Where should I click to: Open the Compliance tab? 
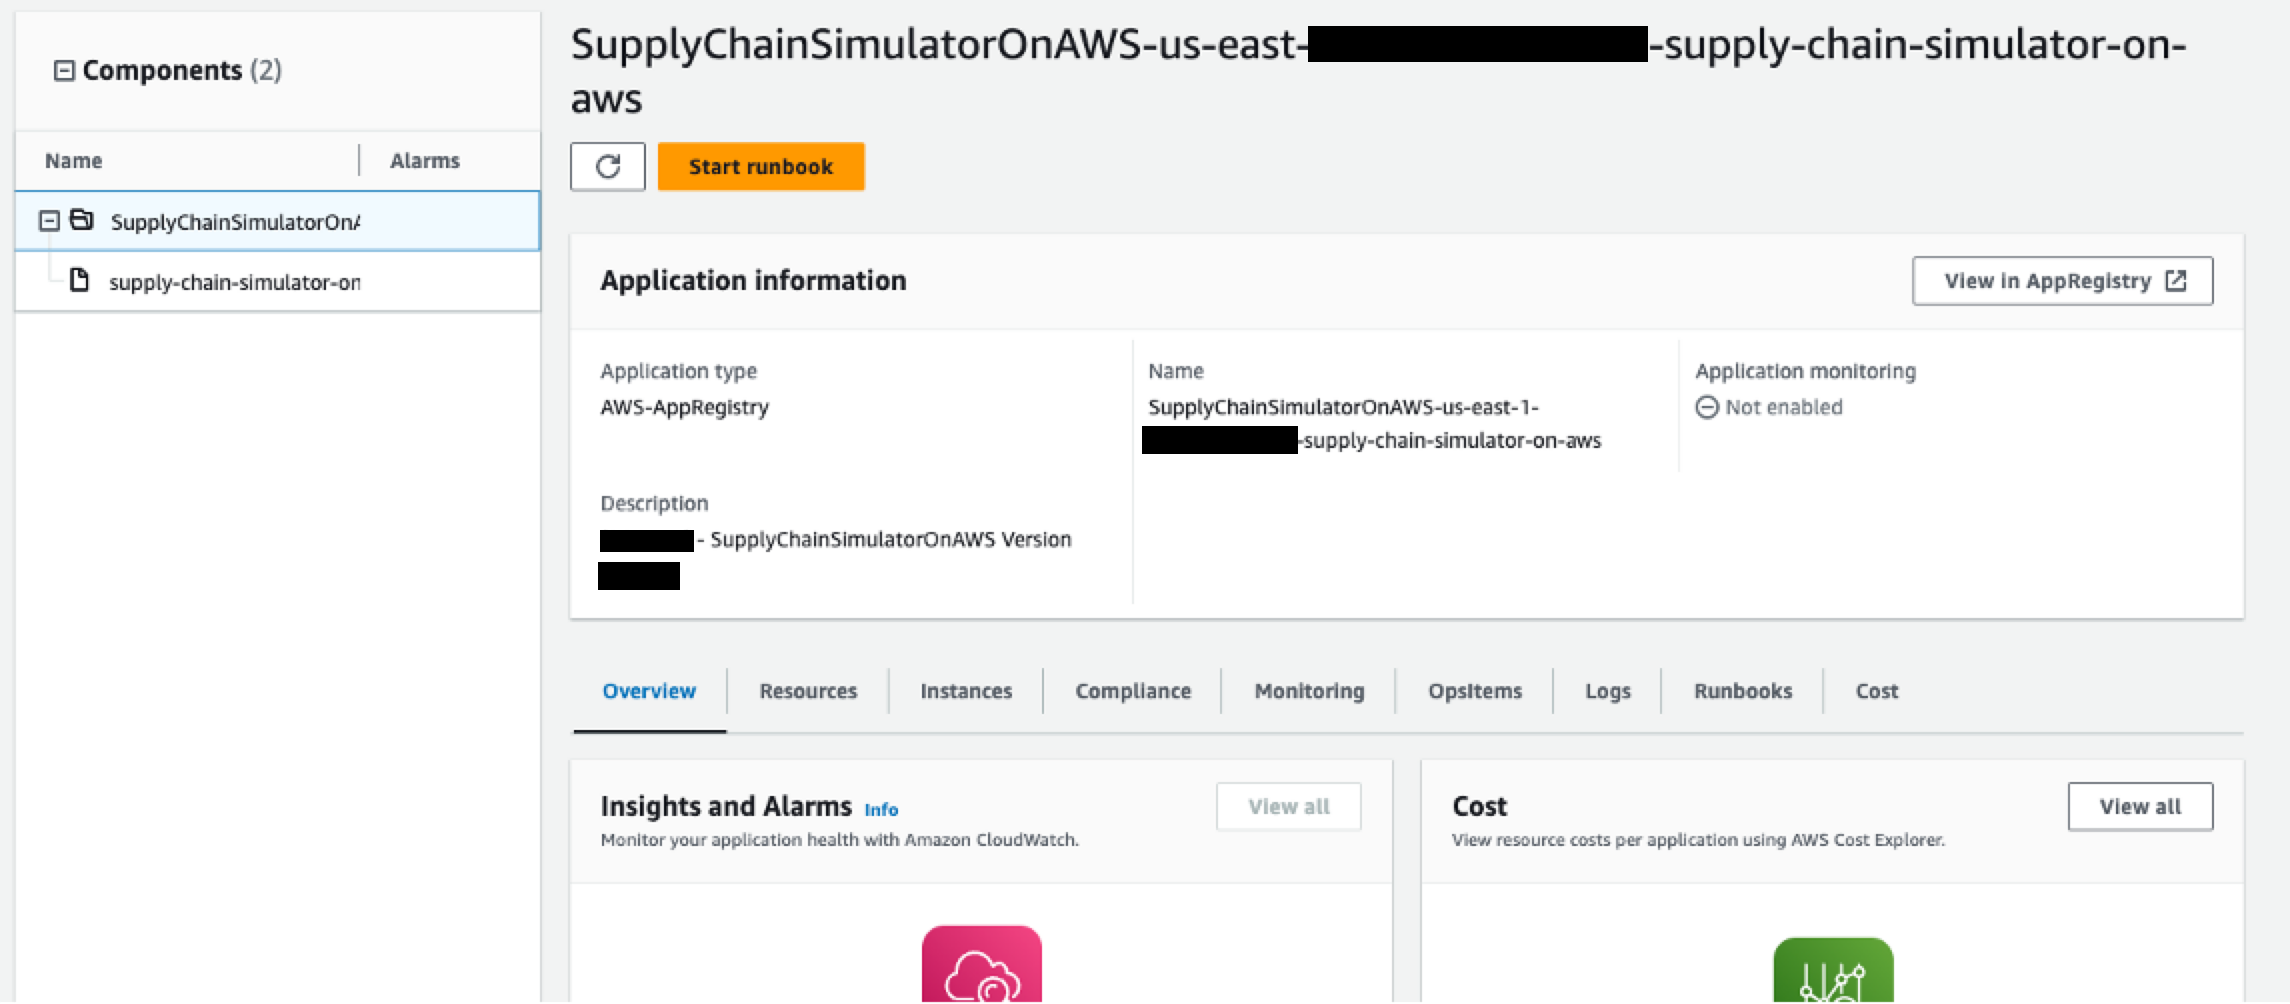(1133, 691)
